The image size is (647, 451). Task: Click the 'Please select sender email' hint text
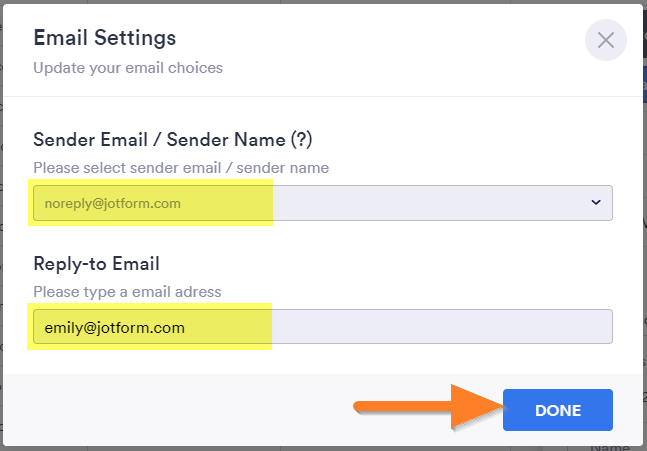click(x=181, y=168)
